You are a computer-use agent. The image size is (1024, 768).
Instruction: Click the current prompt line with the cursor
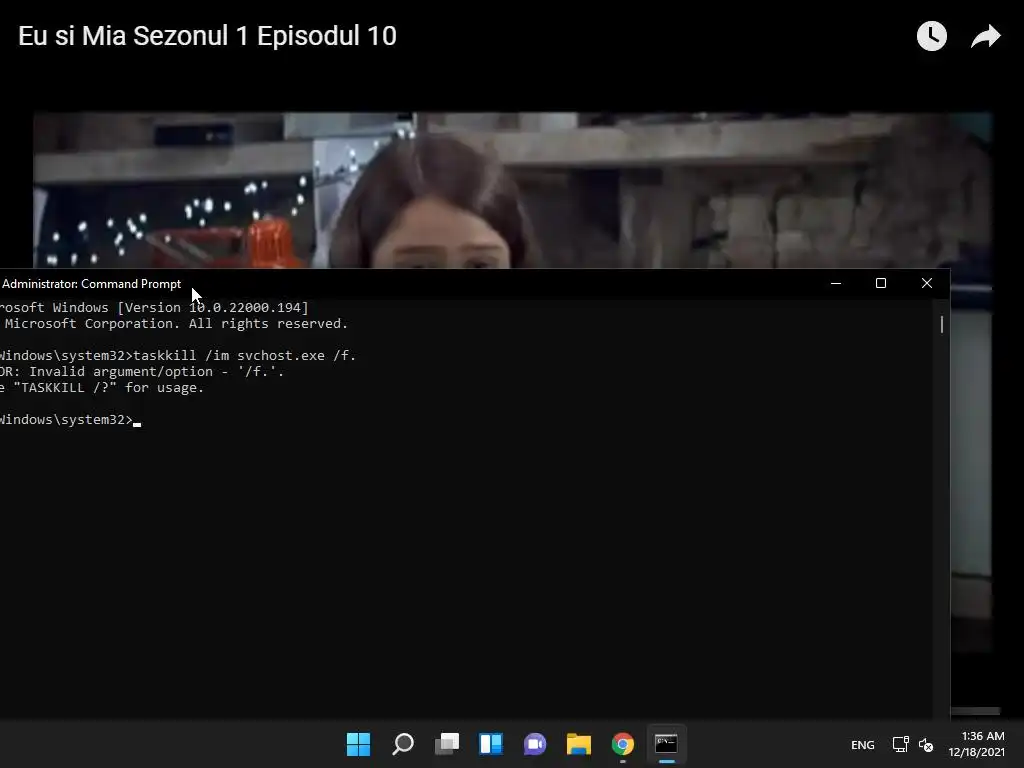click(x=71, y=419)
